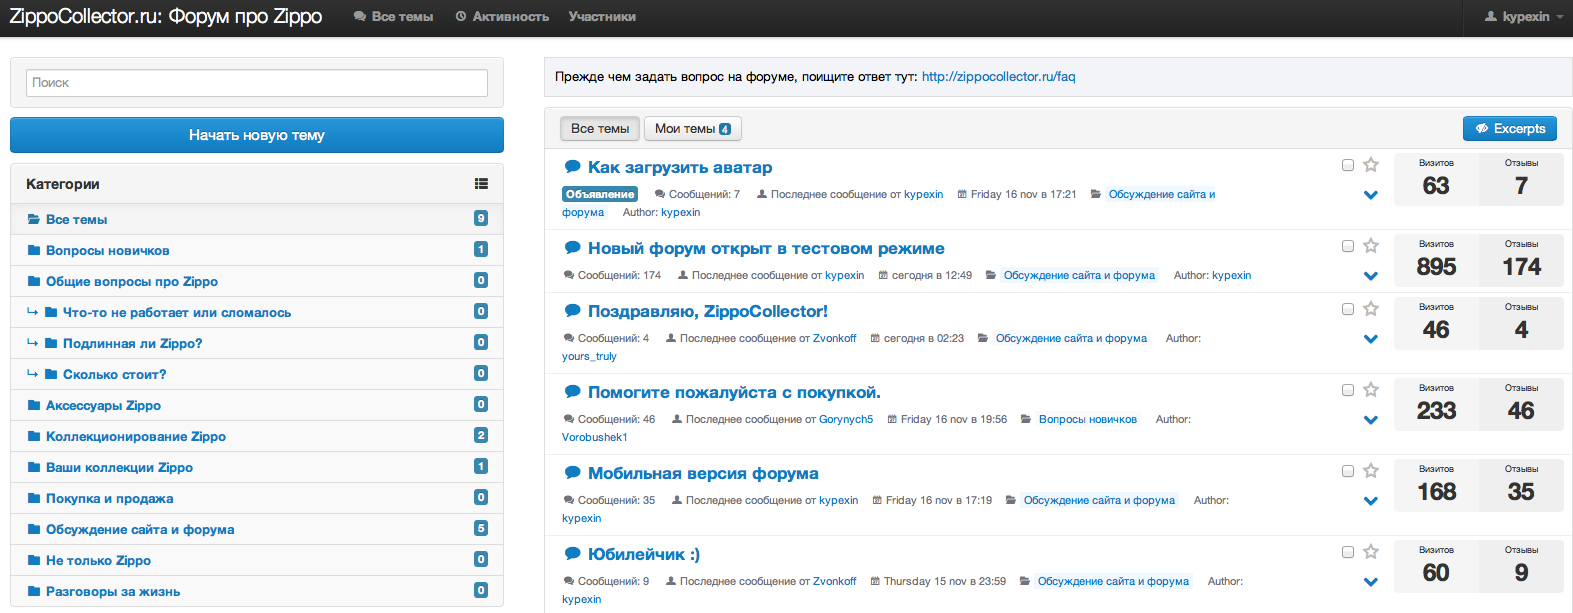Expand the 'Как загрузить аватар' topic chevron
Screen dimensions: 1573x613
[1371, 195]
